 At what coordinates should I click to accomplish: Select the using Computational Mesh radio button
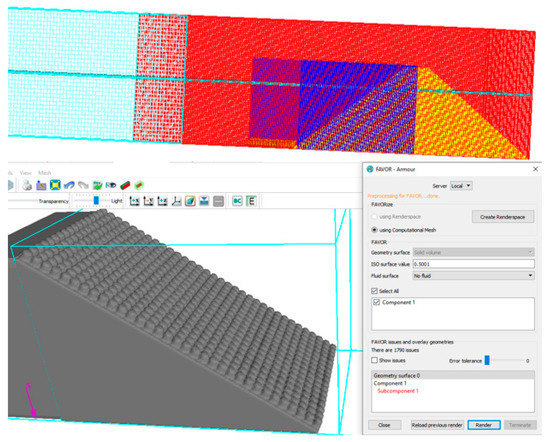pyautogui.click(x=374, y=230)
